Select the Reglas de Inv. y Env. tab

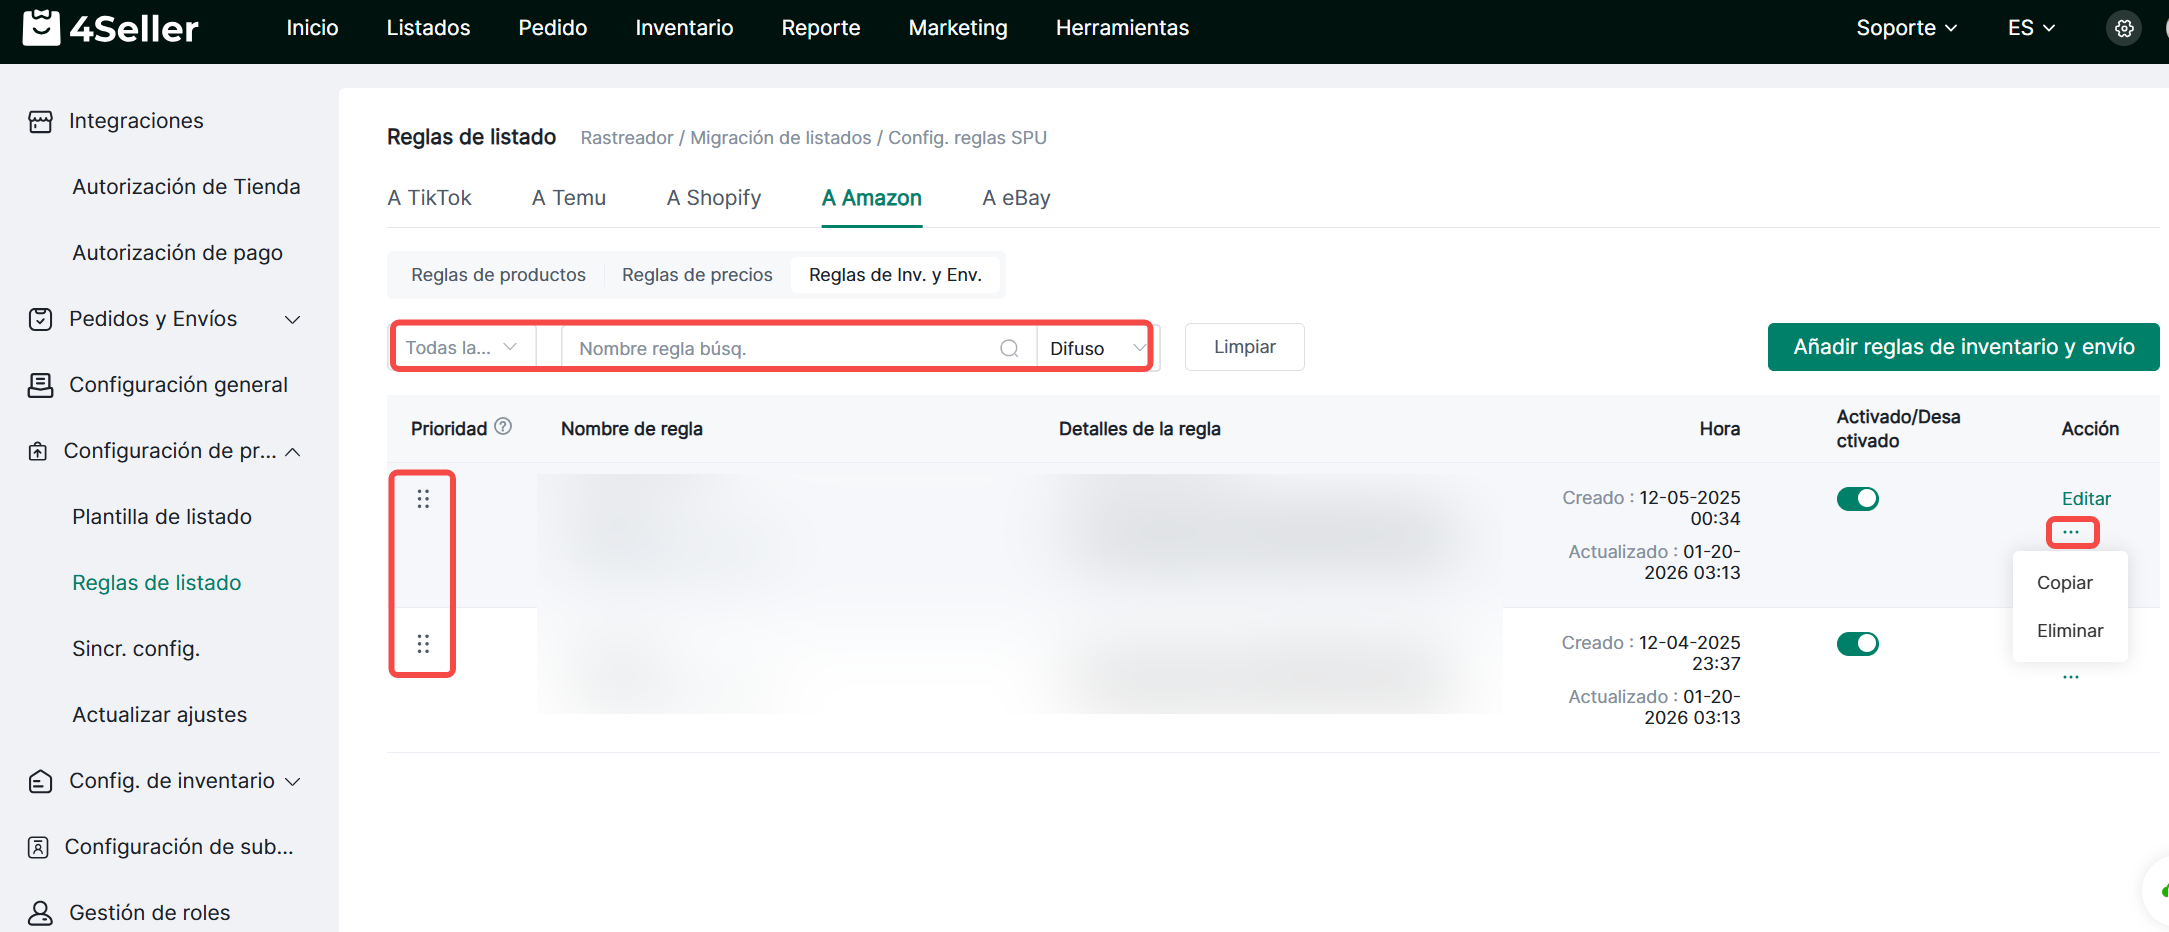[895, 275]
